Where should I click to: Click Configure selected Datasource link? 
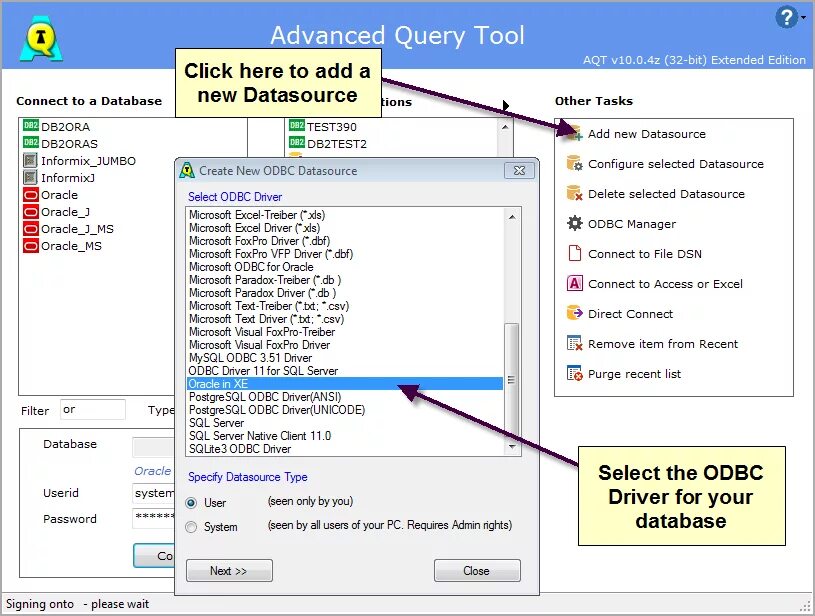pyautogui.click(x=676, y=164)
